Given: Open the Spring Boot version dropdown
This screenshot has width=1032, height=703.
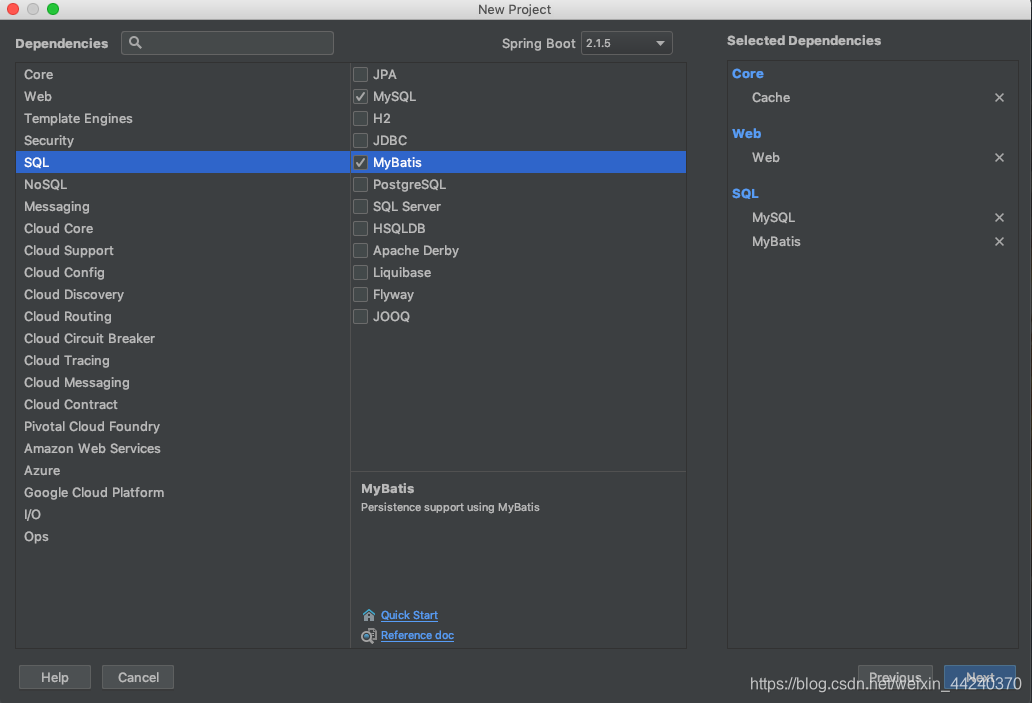Looking at the screenshot, I should (x=627, y=43).
